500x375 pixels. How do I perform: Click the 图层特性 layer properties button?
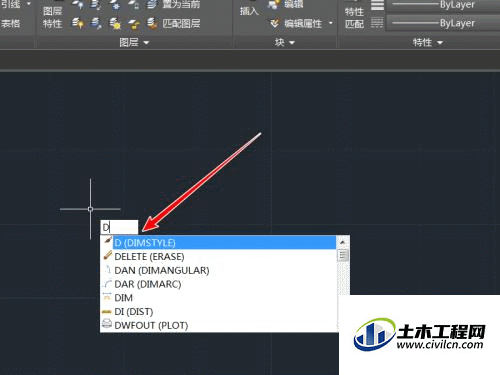52,17
